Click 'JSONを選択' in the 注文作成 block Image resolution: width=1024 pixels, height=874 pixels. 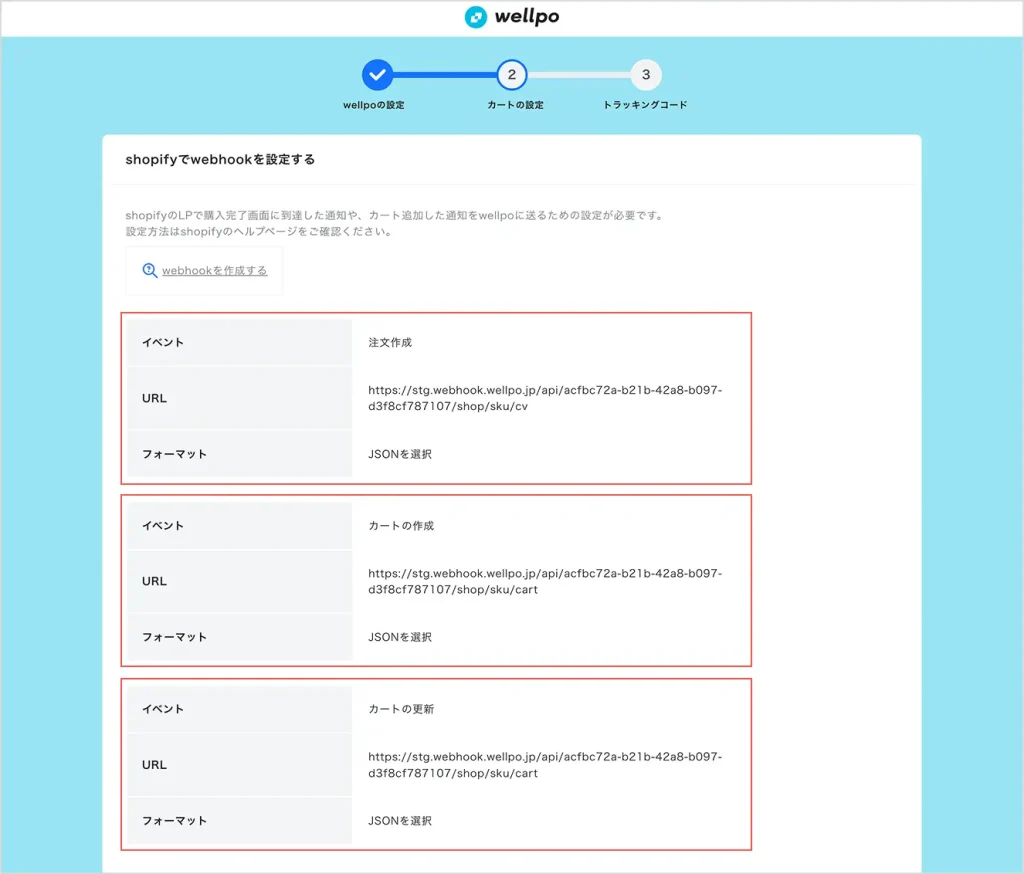[x=400, y=454]
